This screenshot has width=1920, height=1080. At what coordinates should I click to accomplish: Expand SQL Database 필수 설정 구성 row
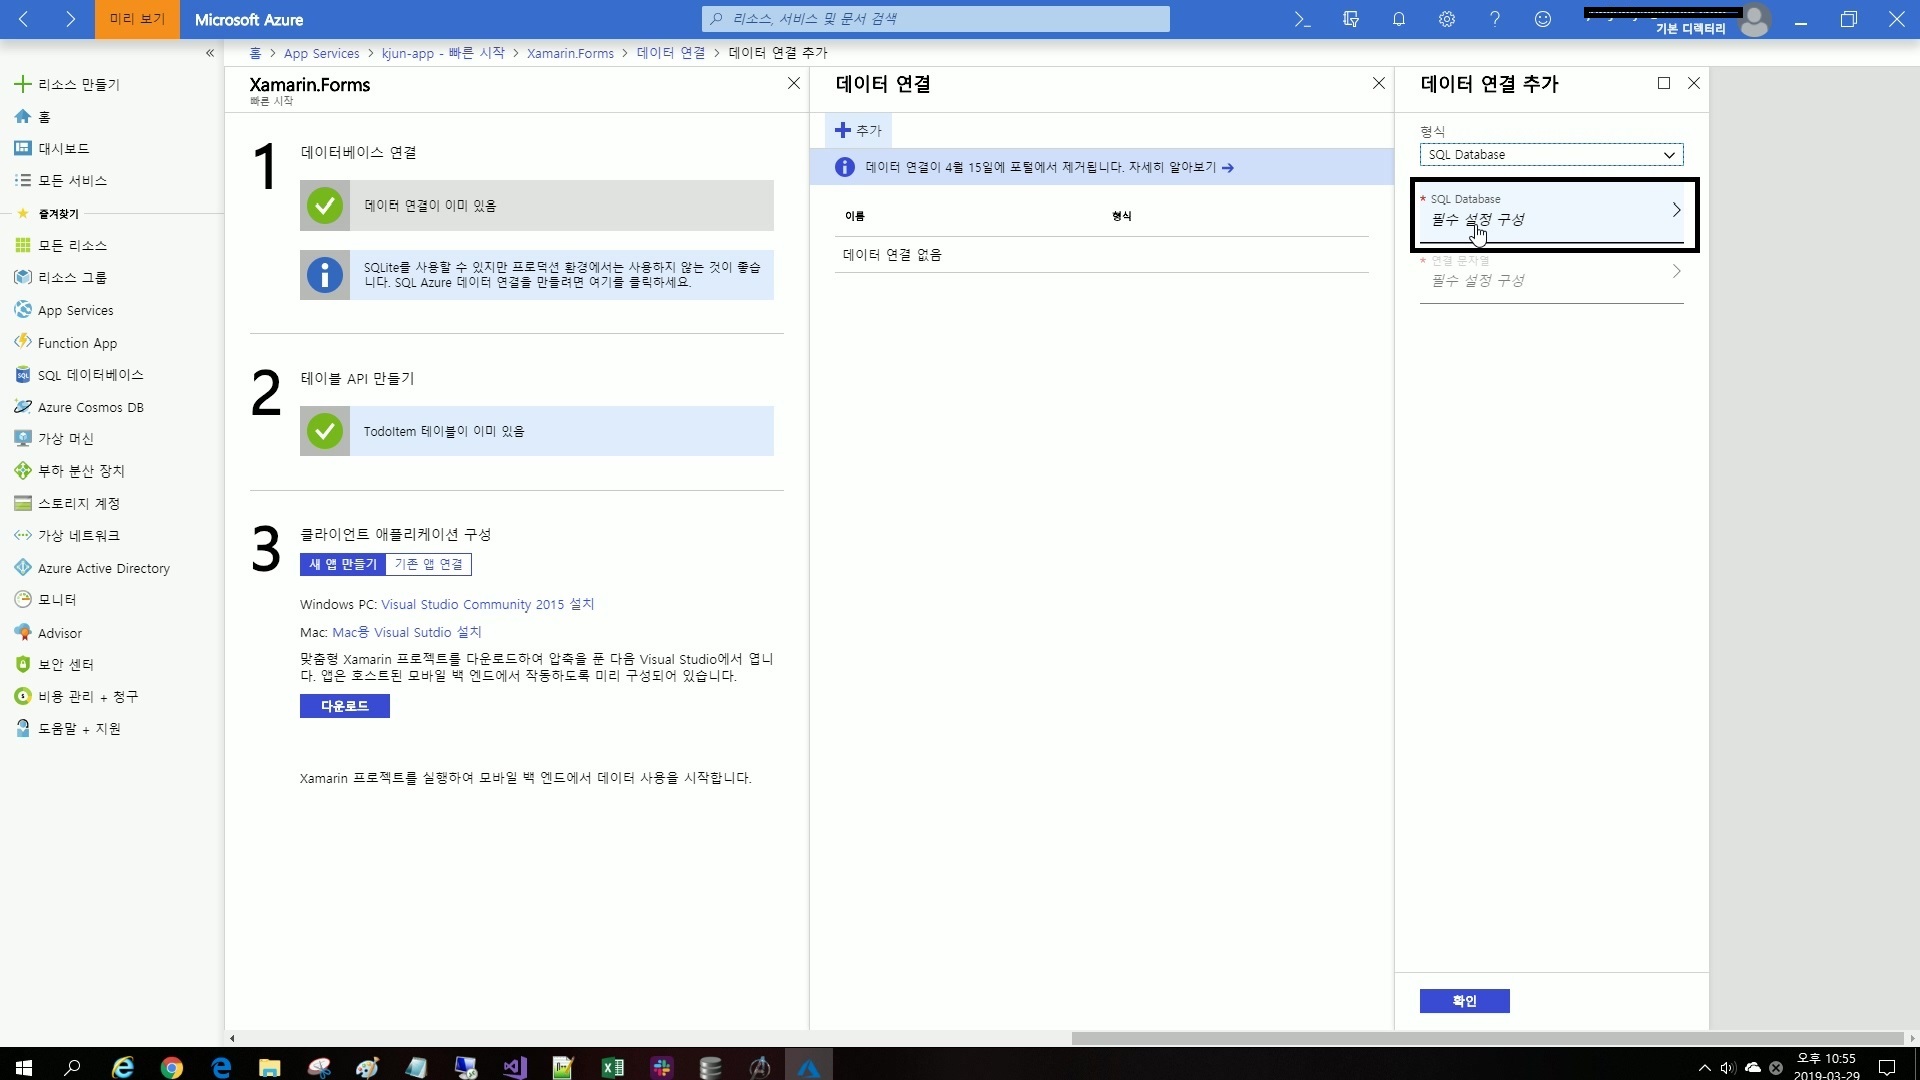[1550, 211]
